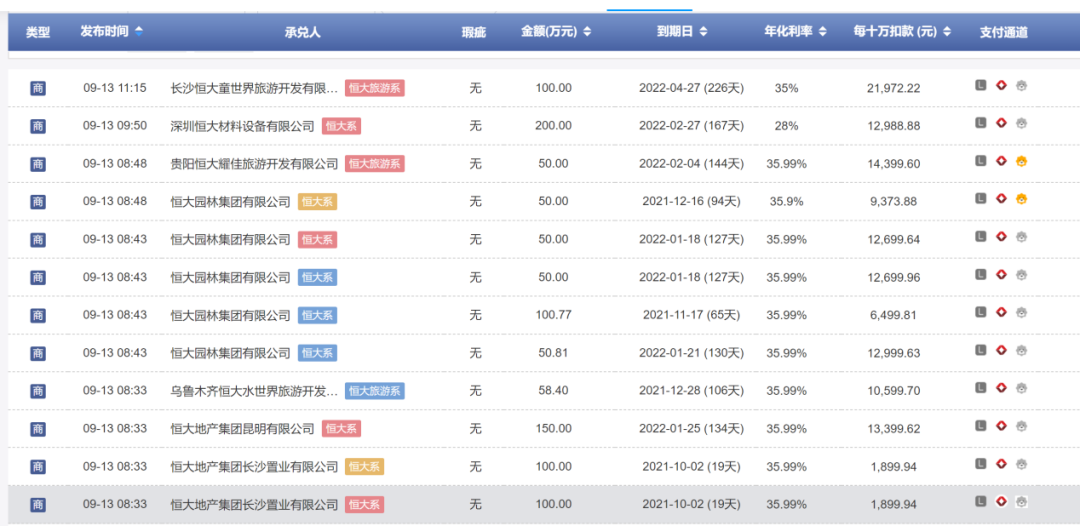This screenshot has width=1080, height=526.
Task: Click the gray lion icon in 6,499.81 row
Action: (x=1021, y=313)
